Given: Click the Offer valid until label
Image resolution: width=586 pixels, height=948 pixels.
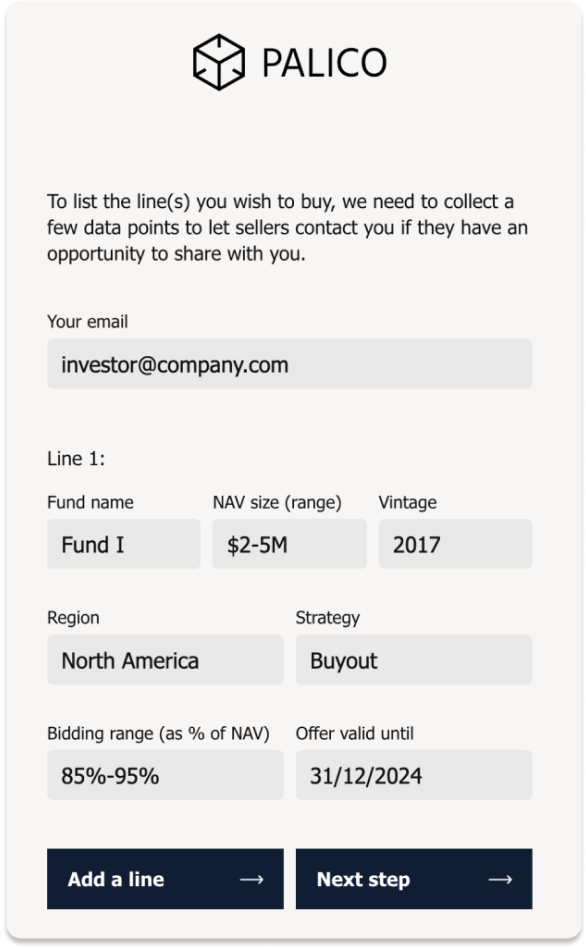Looking at the screenshot, I should click(x=355, y=733).
